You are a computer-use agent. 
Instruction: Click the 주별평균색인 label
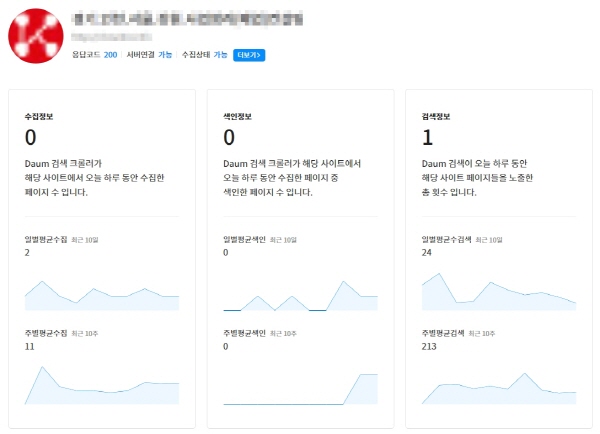[x=244, y=333]
